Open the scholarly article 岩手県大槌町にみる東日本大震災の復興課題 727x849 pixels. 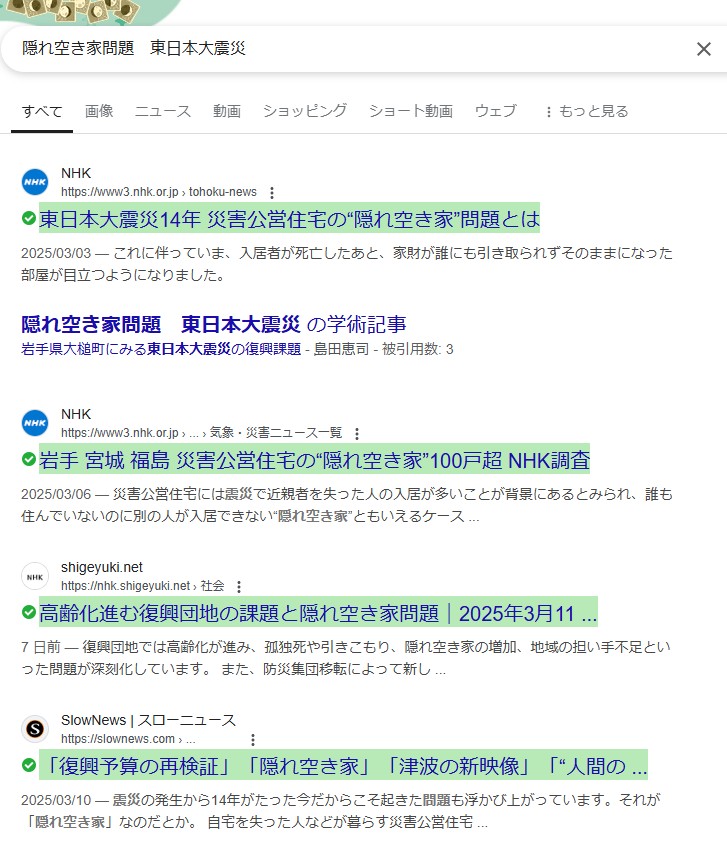(x=161, y=349)
